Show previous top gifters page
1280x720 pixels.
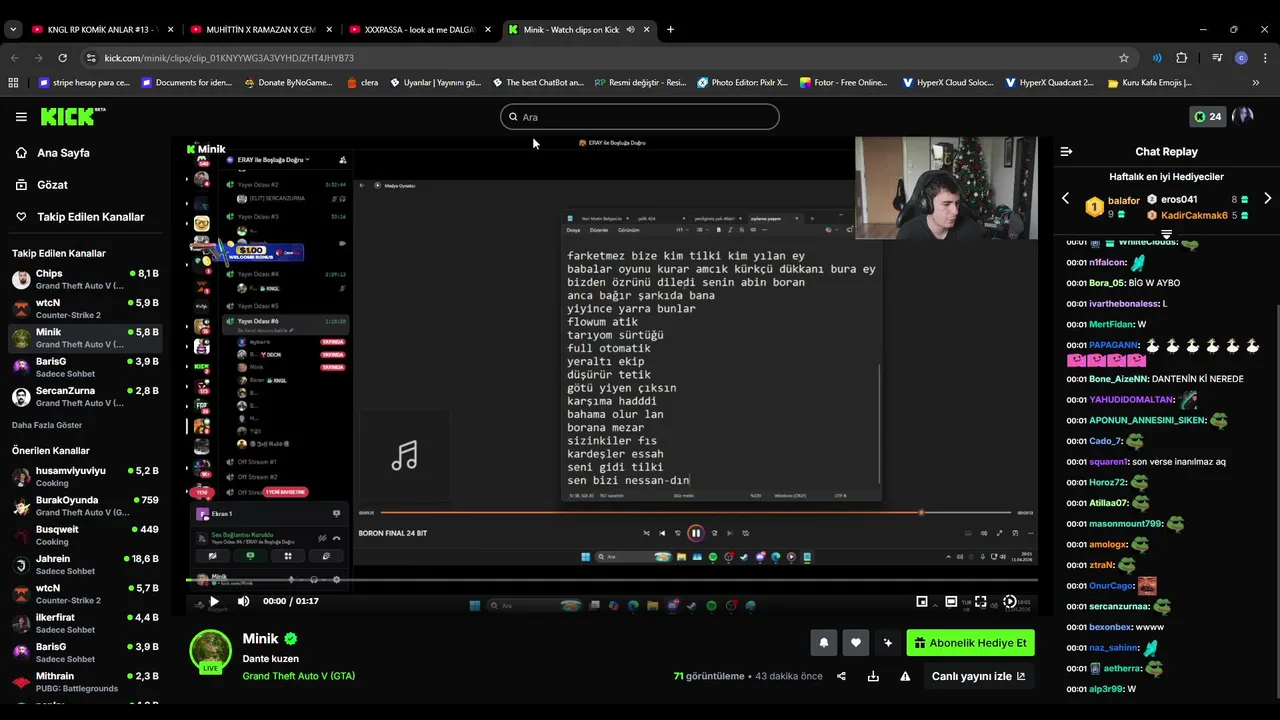[1066, 199]
